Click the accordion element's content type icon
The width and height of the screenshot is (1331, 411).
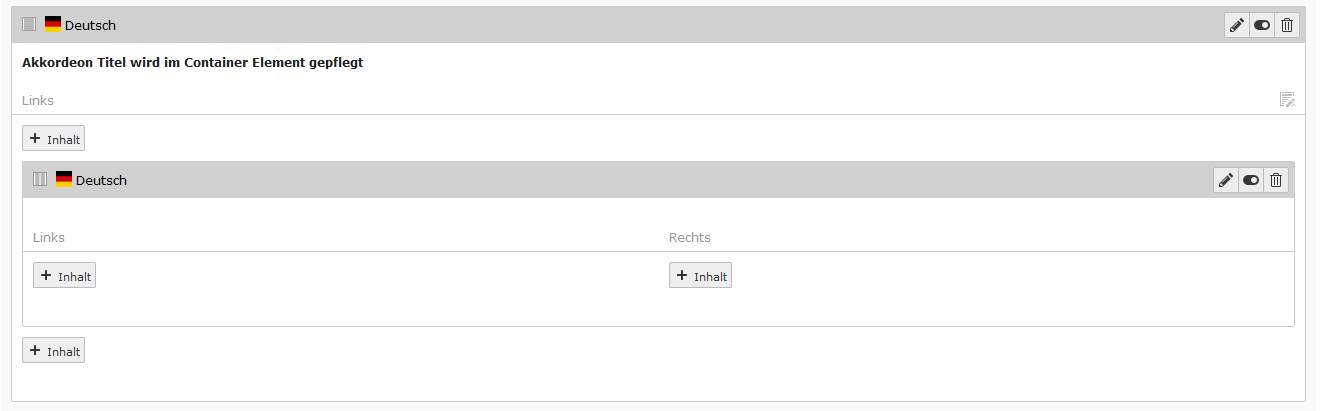(x=29, y=24)
